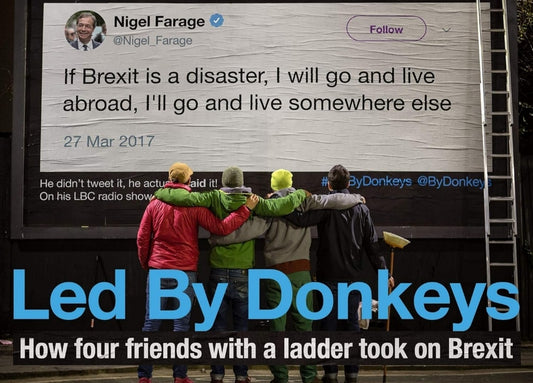Click the broom head held upright
This screenshot has width=533, height=383.
396,239
